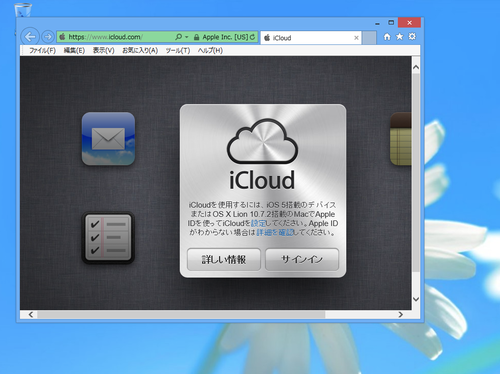Open the Notes app icon
The width and height of the screenshot is (500, 374).
pos(401,139)
